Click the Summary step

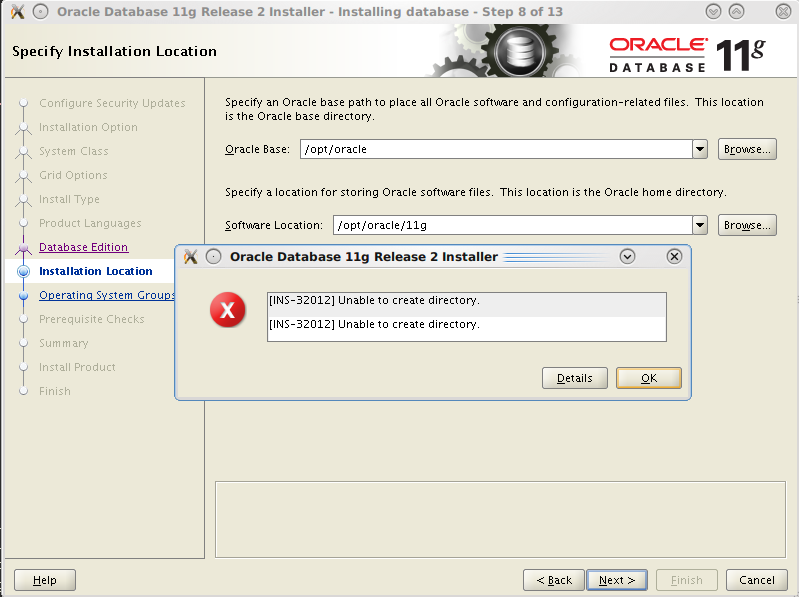tap(64, 343)
